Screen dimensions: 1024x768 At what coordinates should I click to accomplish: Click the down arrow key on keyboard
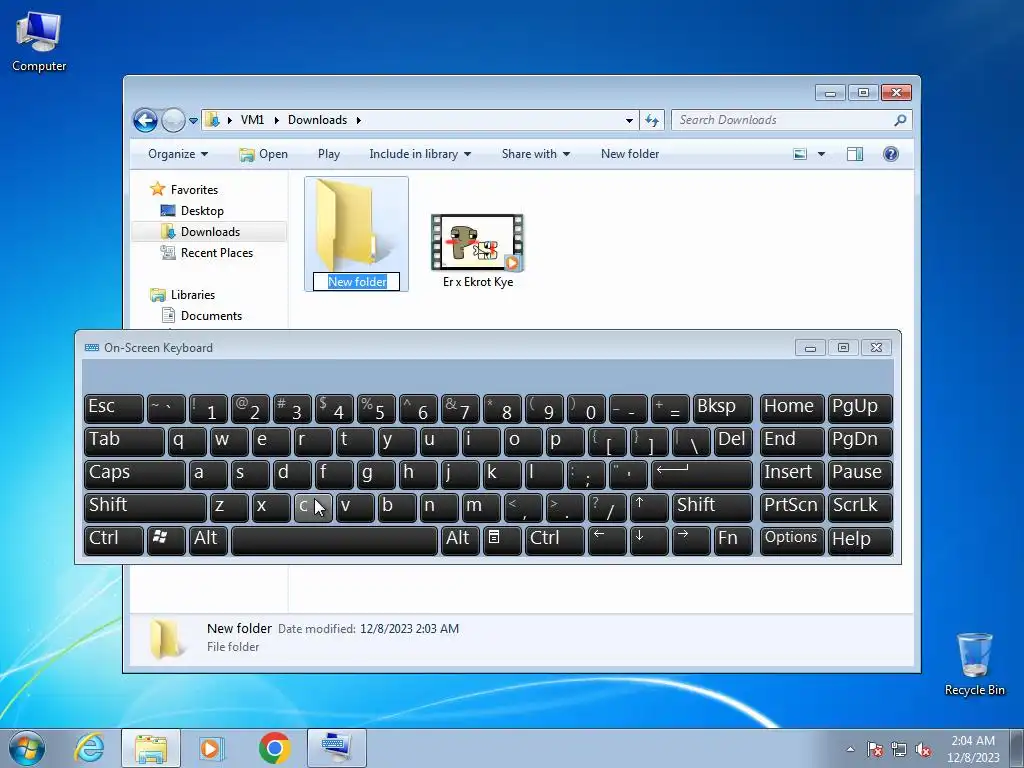[x=649, y=541]
